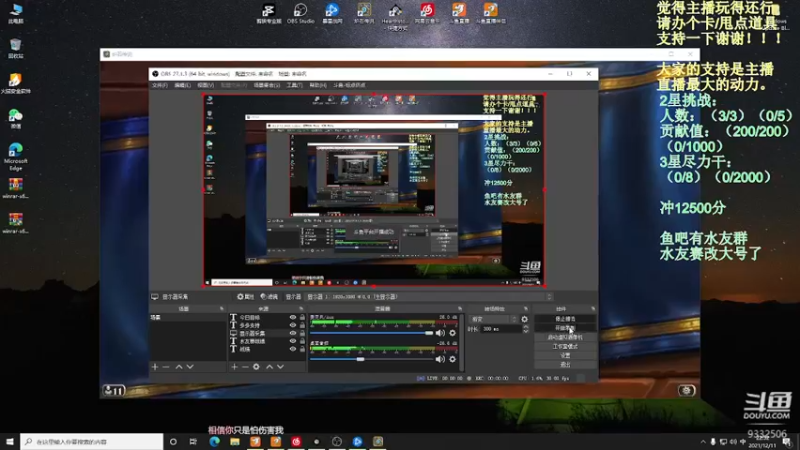Toggle visibility of 显示器采集 source
The image size is (800, 450).
click(293, 333)
